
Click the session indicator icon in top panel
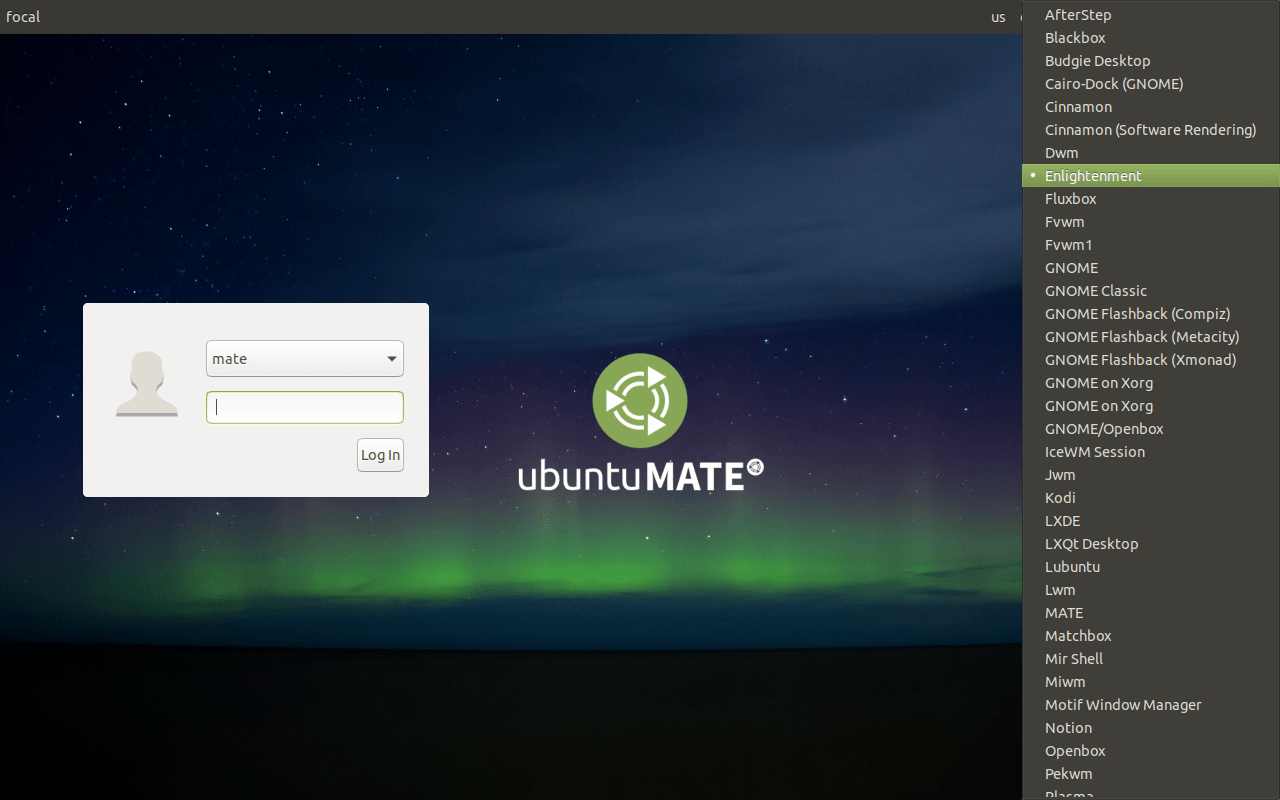coord(1020,17)
